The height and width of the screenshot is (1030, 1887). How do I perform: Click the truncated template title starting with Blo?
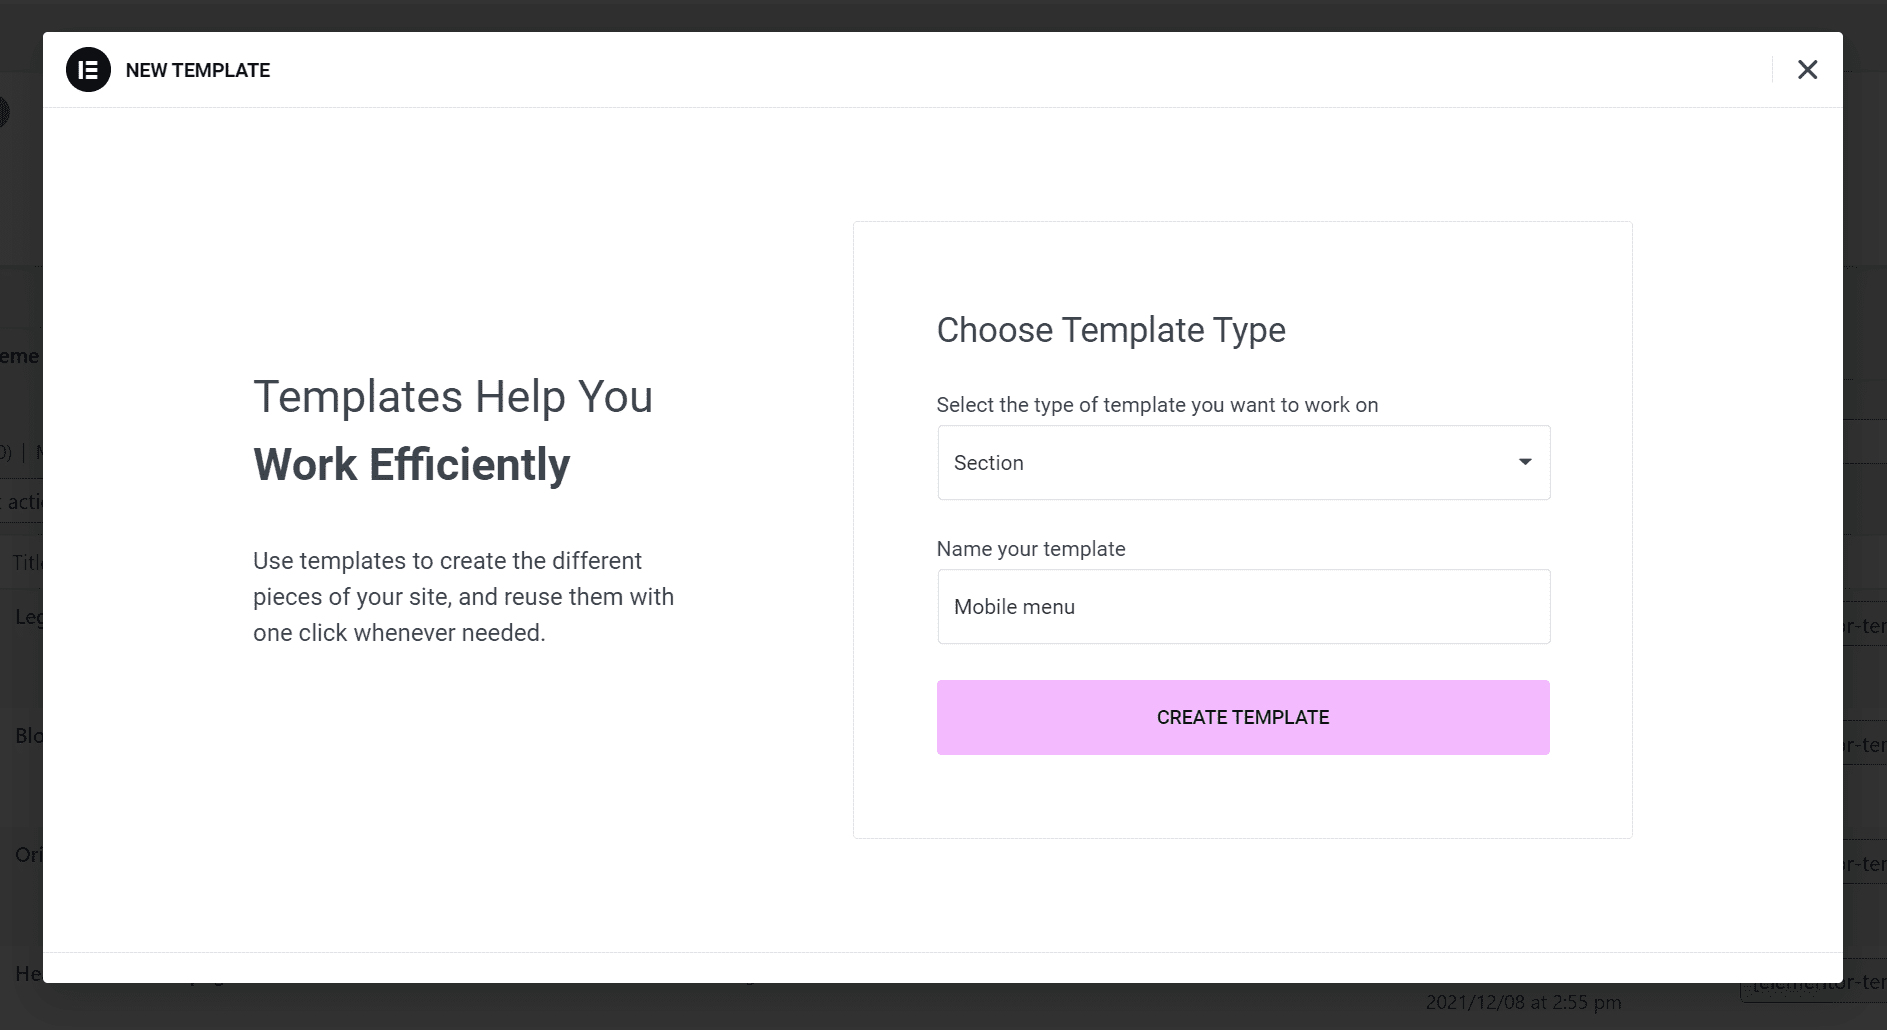pos(31,735)
